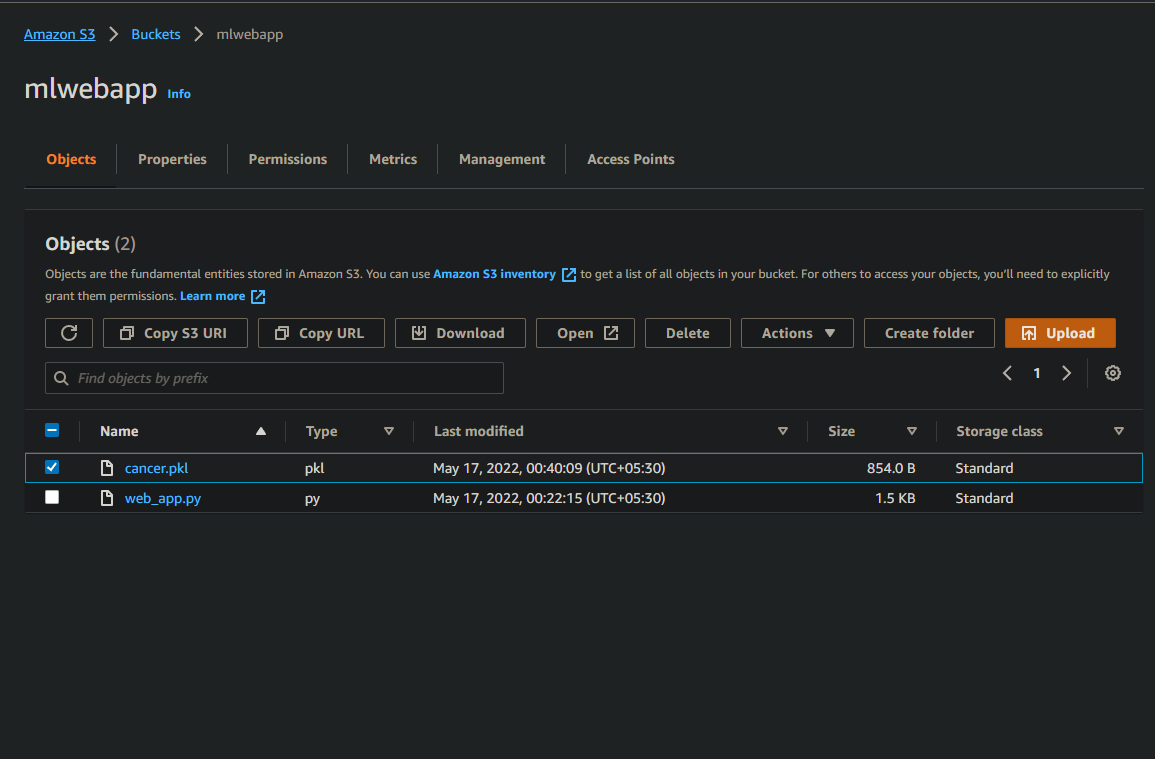
Task: Expand the Actions dropdown
Action: click(x=797, y=333)
